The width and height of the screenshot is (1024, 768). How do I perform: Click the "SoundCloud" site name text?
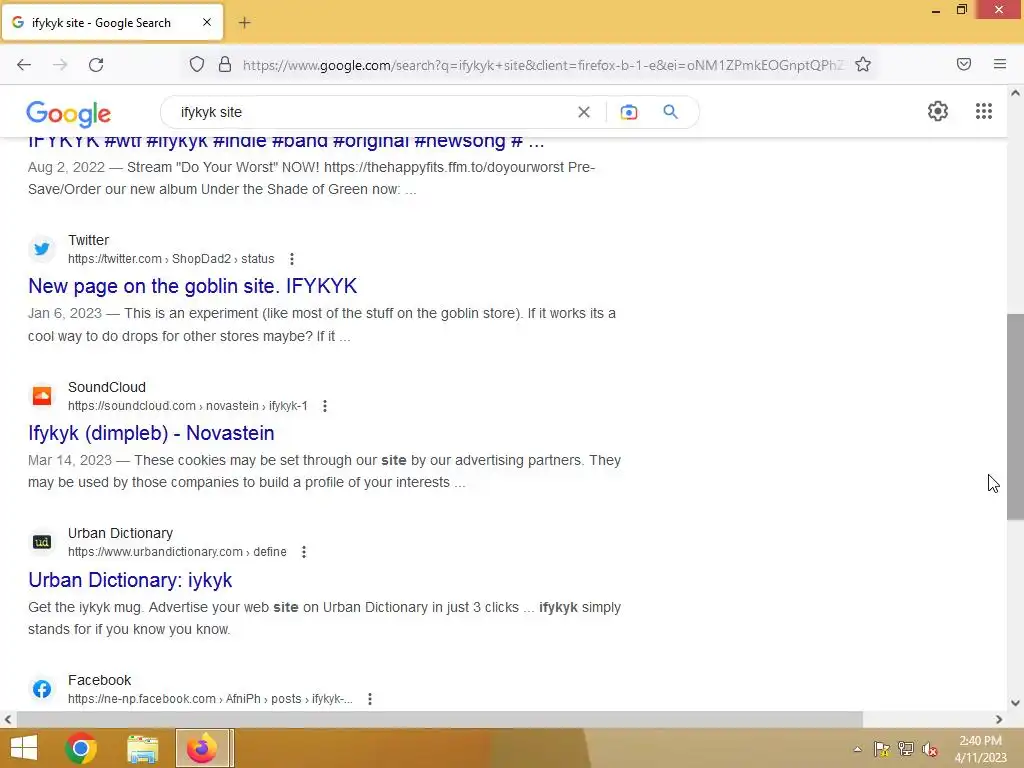click(x=107, y=387)
